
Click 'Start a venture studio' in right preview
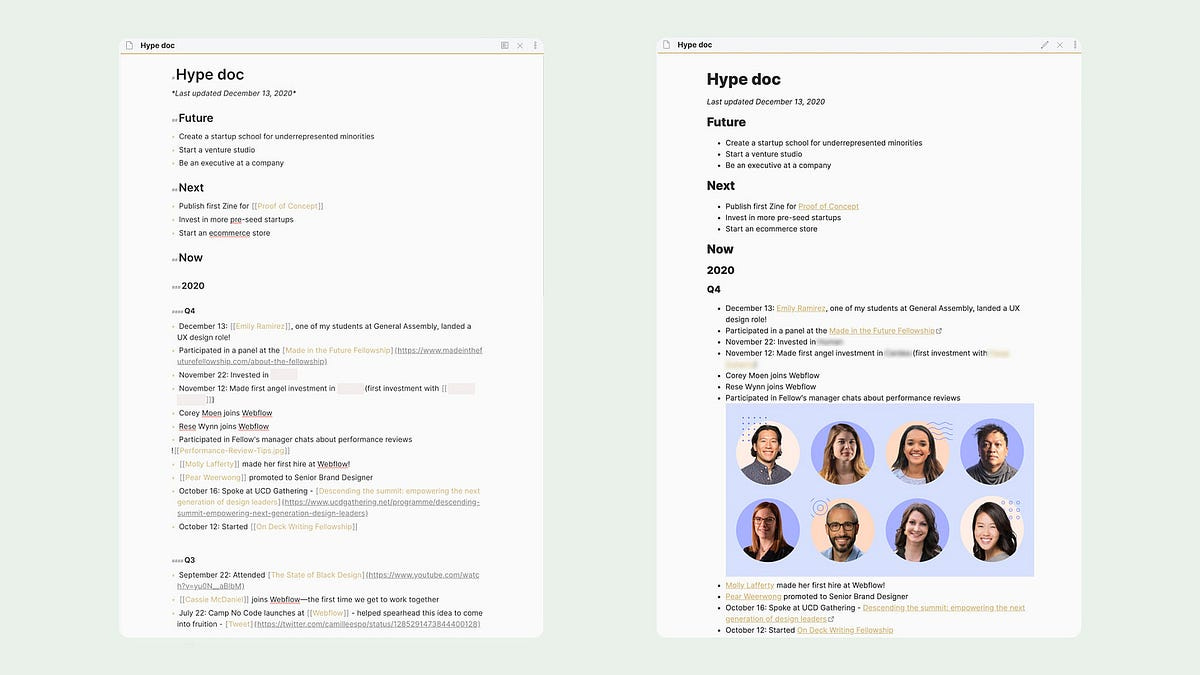coord(764,154)
